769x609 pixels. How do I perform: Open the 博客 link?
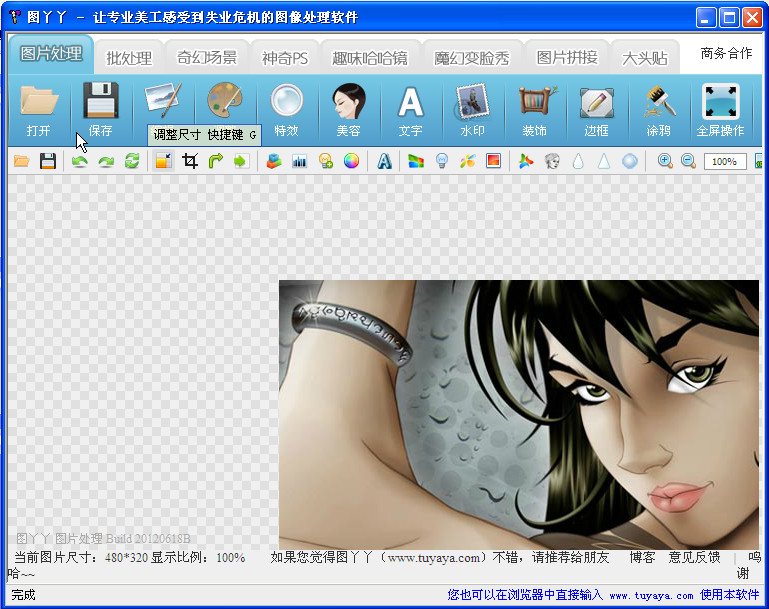pos(642,558)
